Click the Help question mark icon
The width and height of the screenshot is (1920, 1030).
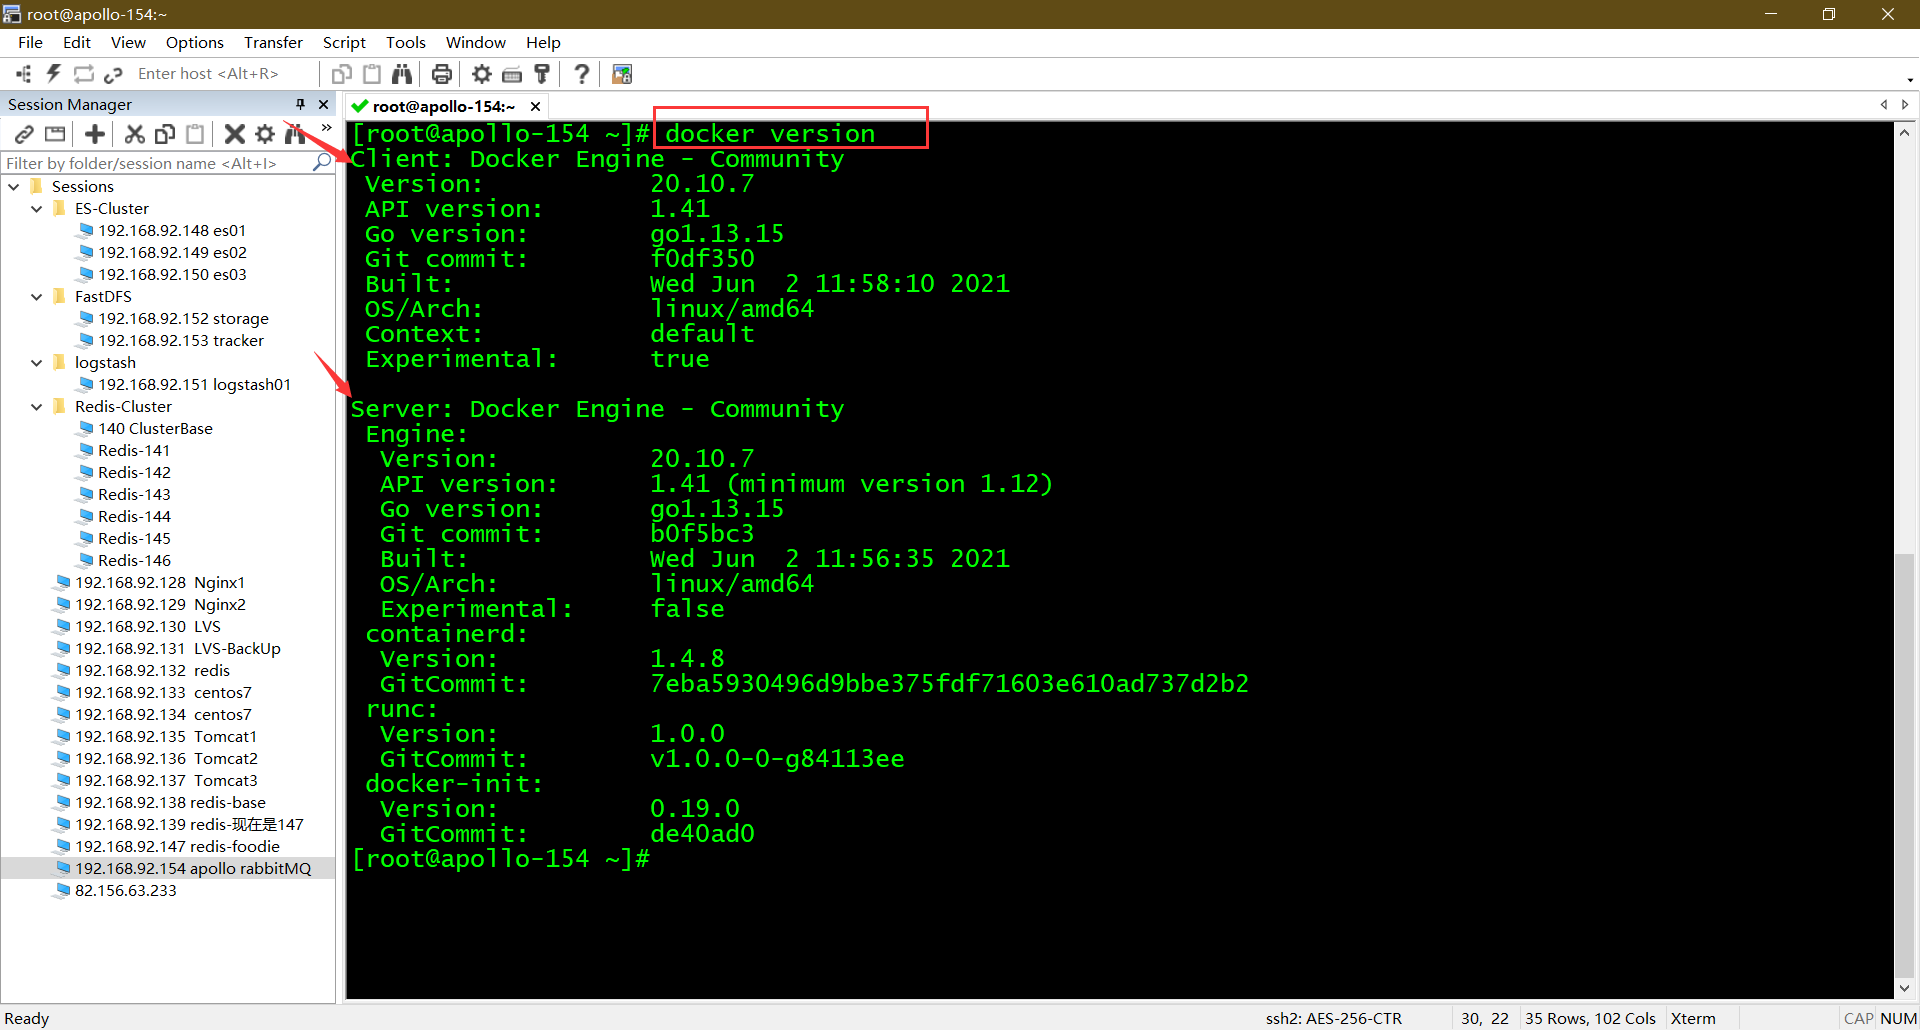point(582,74)
